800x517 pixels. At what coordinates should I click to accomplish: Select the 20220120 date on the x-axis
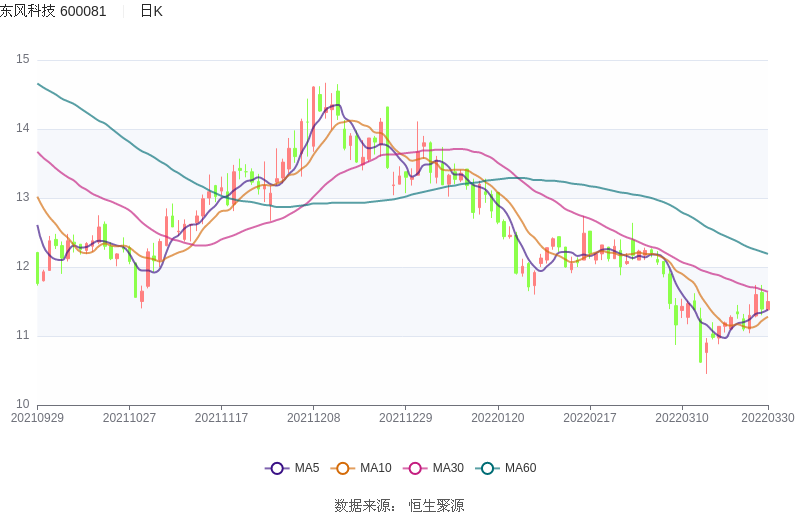pyautogui.click(x=498, y=418)
